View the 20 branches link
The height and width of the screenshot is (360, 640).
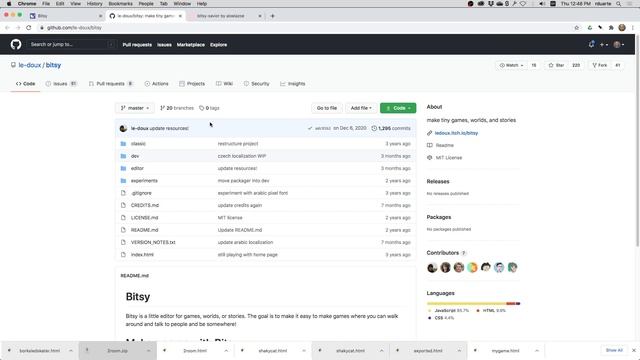(177, 108)
